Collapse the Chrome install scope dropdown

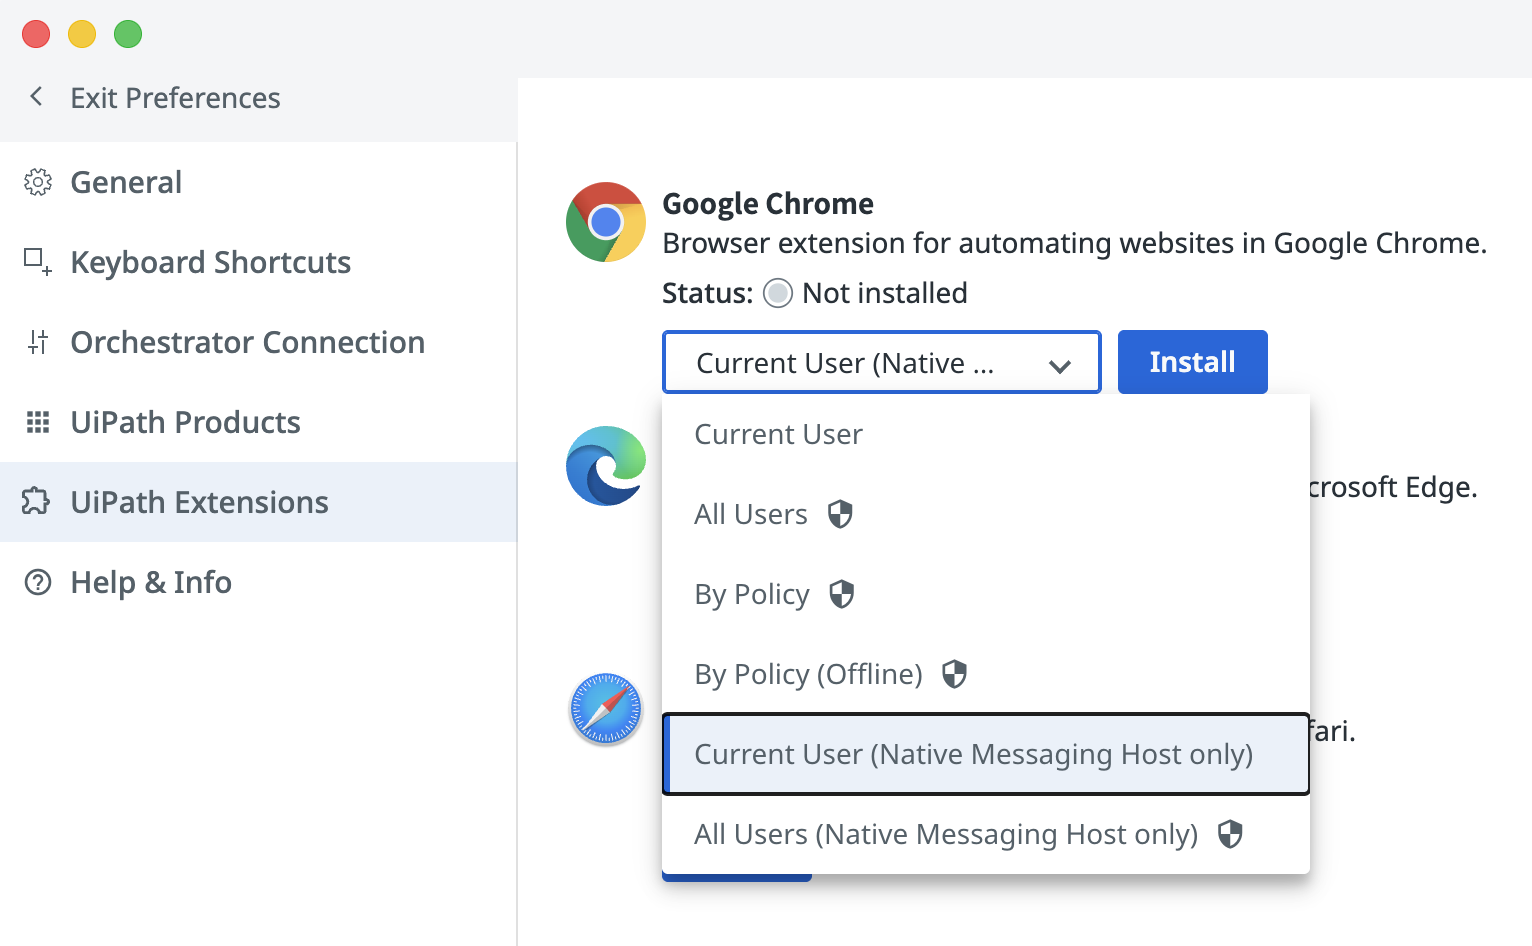[x=881, y=362]
